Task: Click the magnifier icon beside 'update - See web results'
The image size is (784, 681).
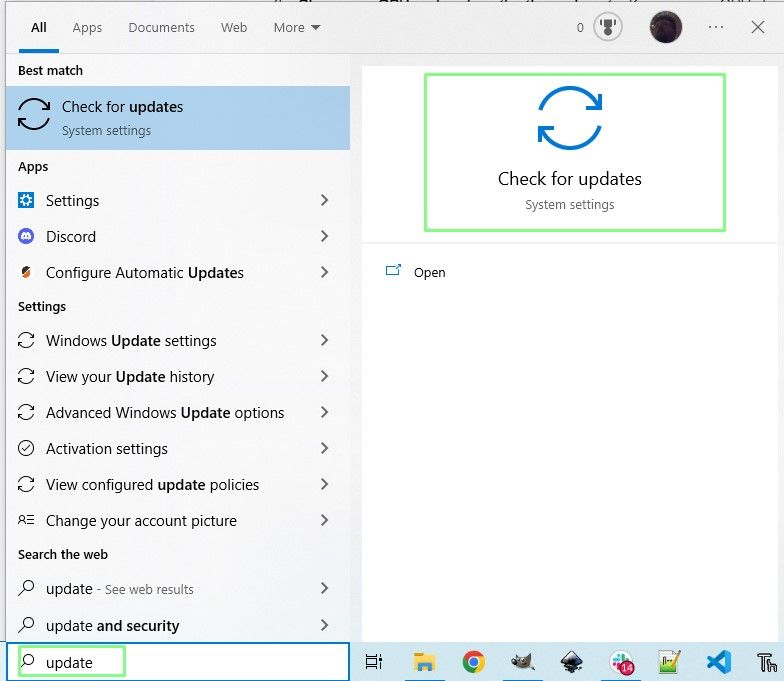Action: [26, 588]
